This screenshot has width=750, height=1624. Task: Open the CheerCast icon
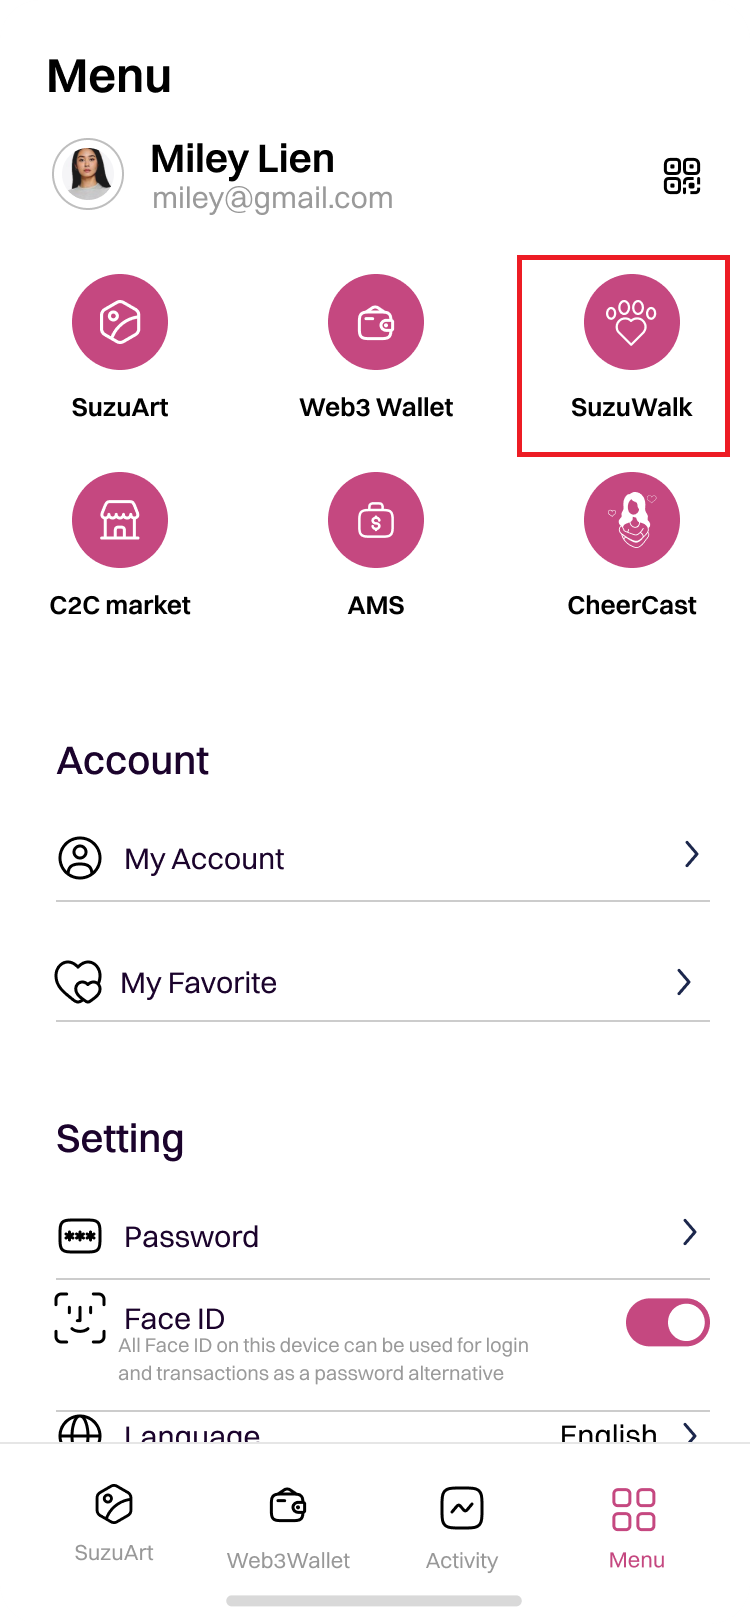[632, 520]
